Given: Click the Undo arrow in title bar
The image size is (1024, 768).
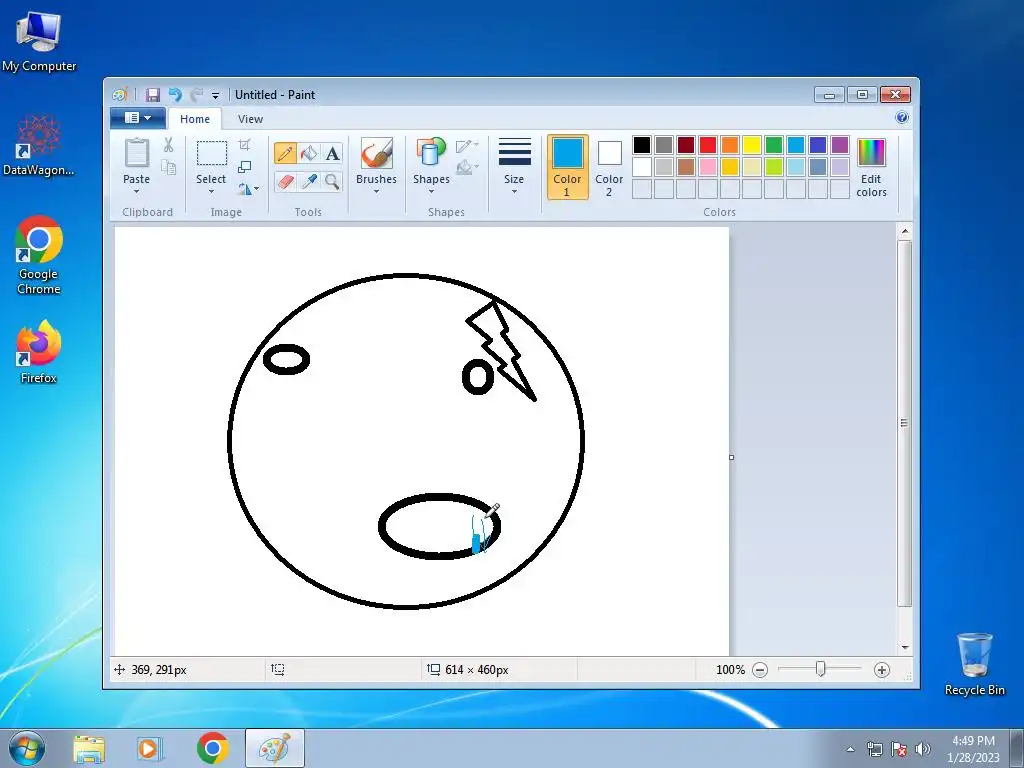Looking at the screenshot, I should [175, 95].
